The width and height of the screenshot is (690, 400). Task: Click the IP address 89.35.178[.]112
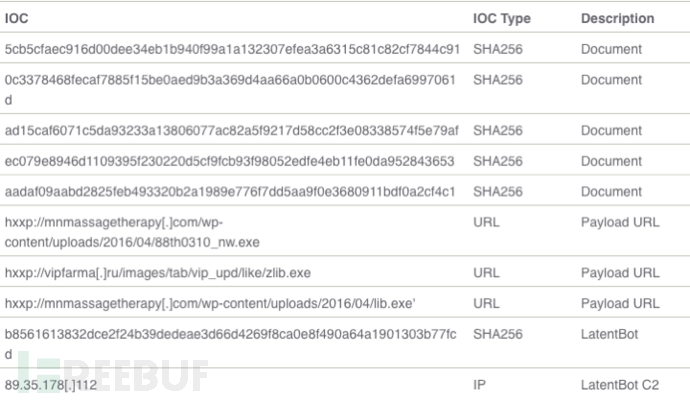(51, 385)
